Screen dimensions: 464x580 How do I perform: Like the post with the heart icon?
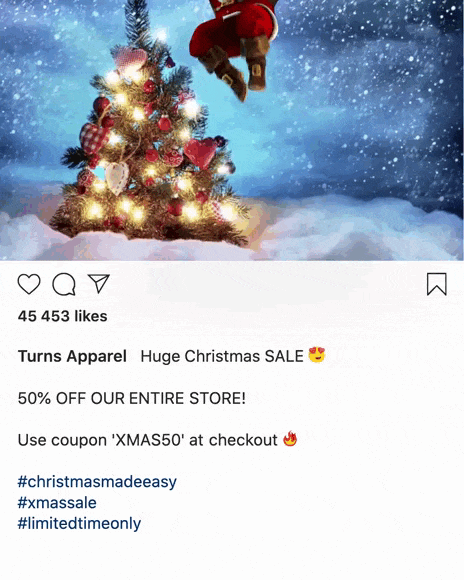tap(29, 284)
